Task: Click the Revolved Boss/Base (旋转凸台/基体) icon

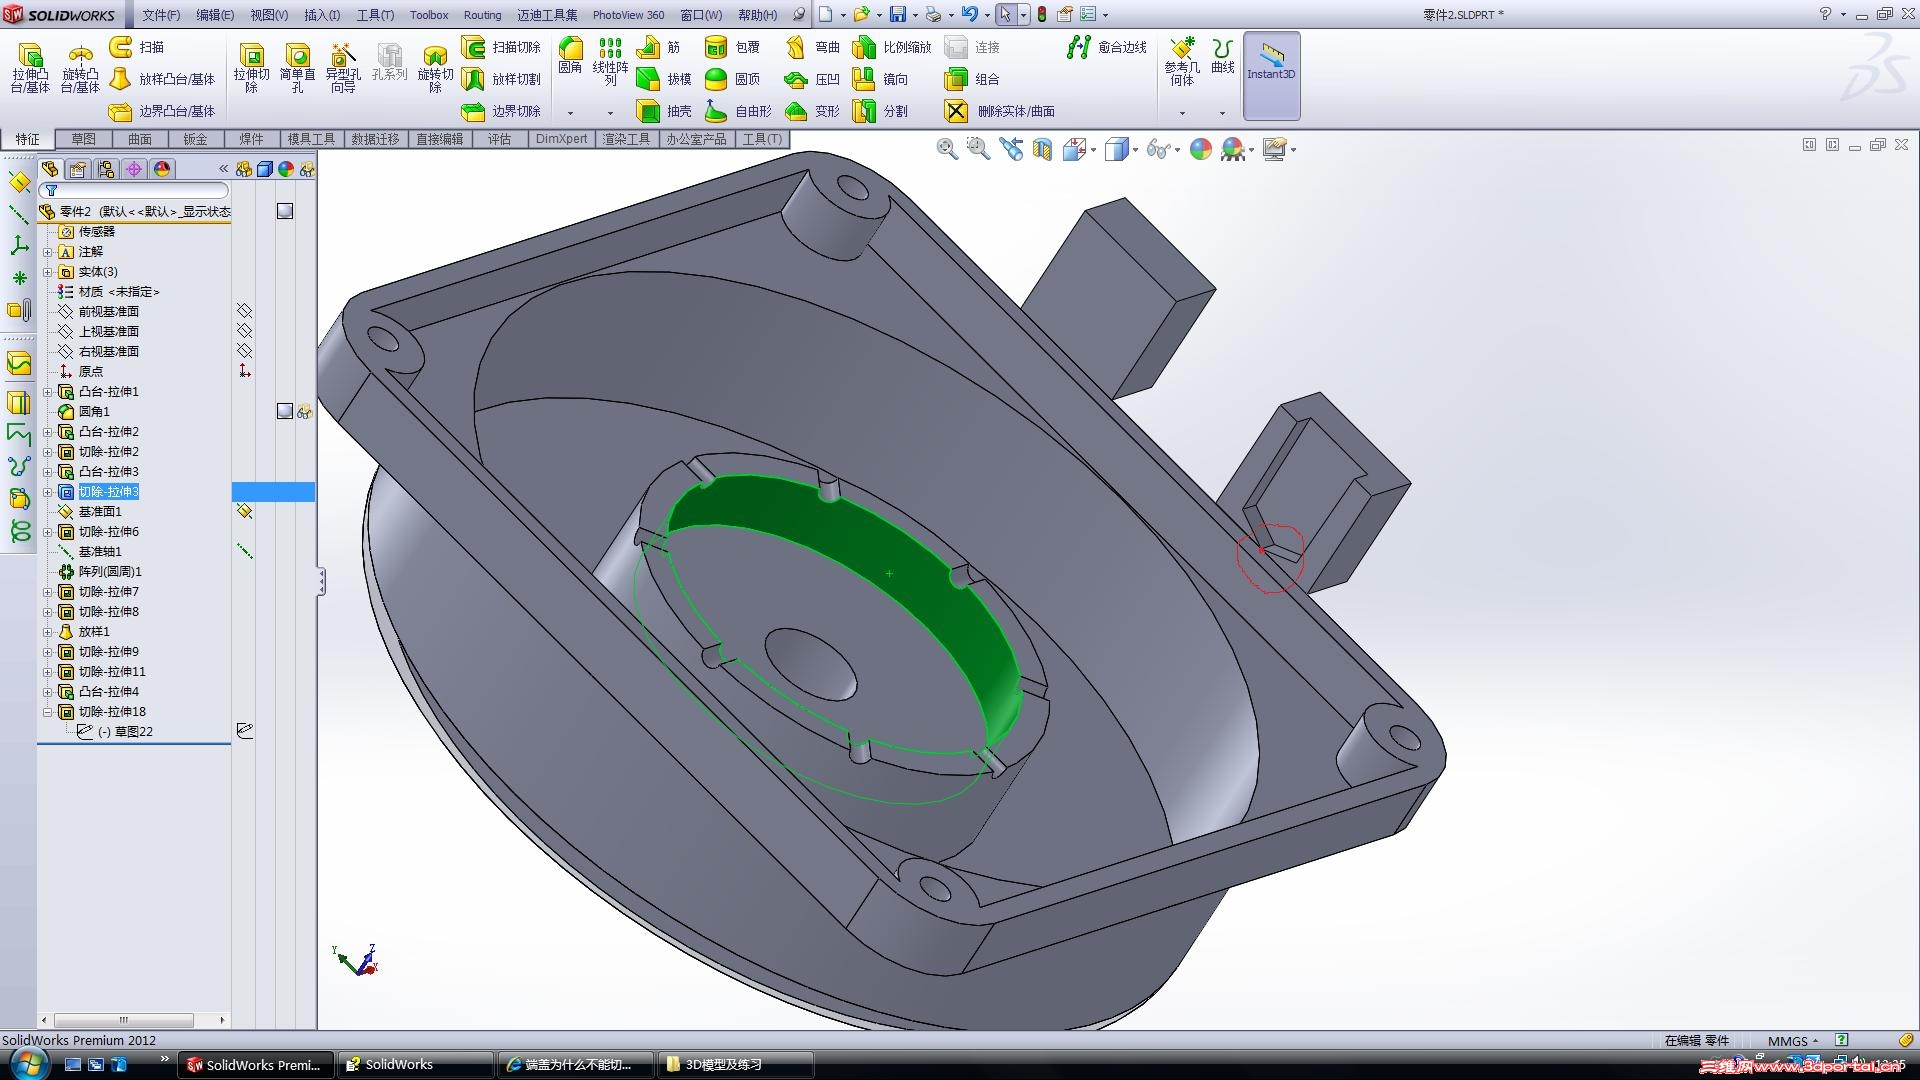Action: 80,57
